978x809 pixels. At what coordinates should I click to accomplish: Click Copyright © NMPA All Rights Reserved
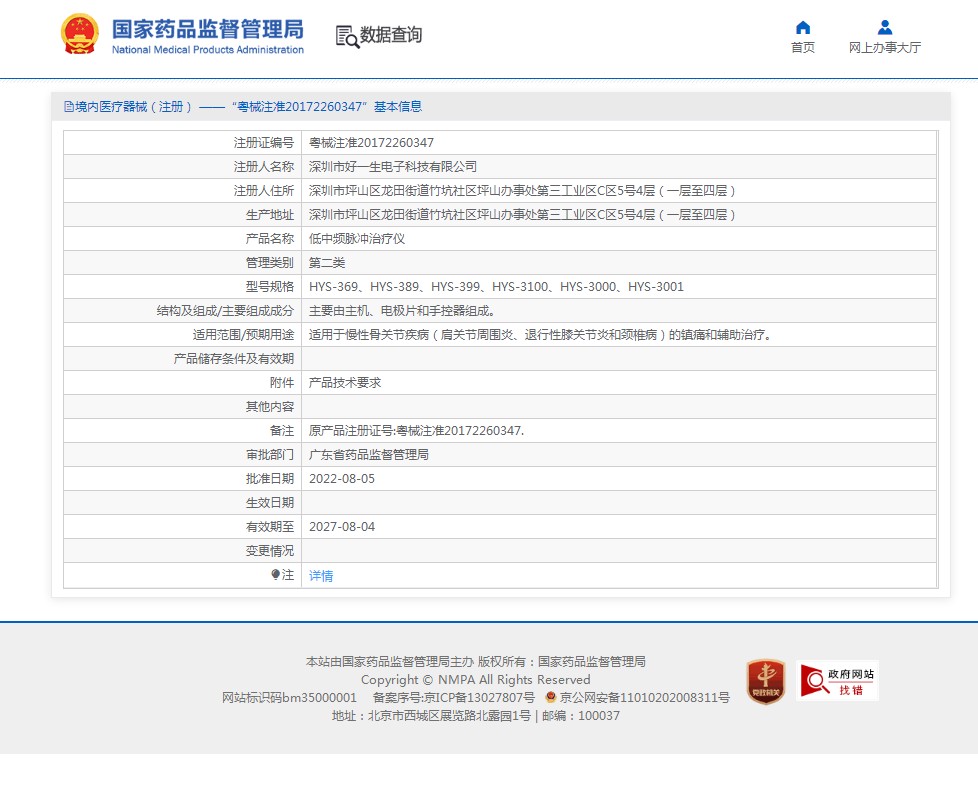coord(475,680)
